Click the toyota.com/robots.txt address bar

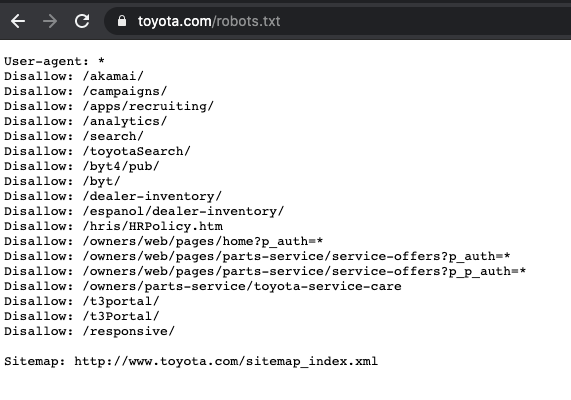[x=337, y=21]
